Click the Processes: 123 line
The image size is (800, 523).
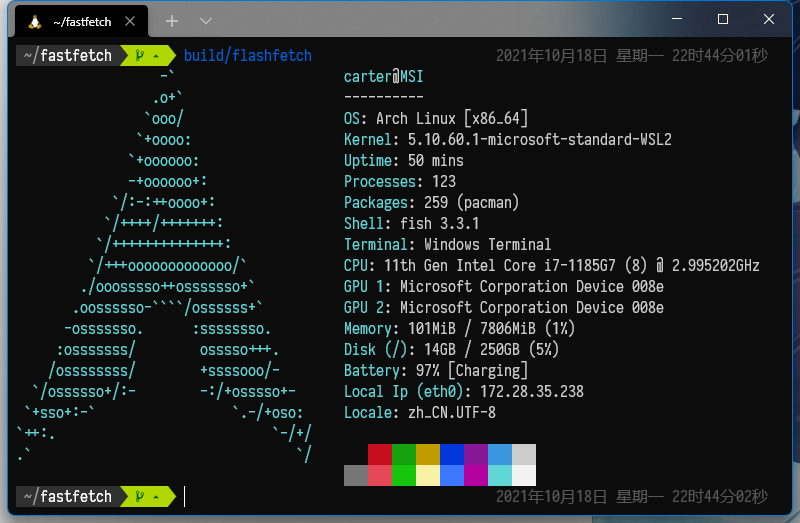[399, 181]
